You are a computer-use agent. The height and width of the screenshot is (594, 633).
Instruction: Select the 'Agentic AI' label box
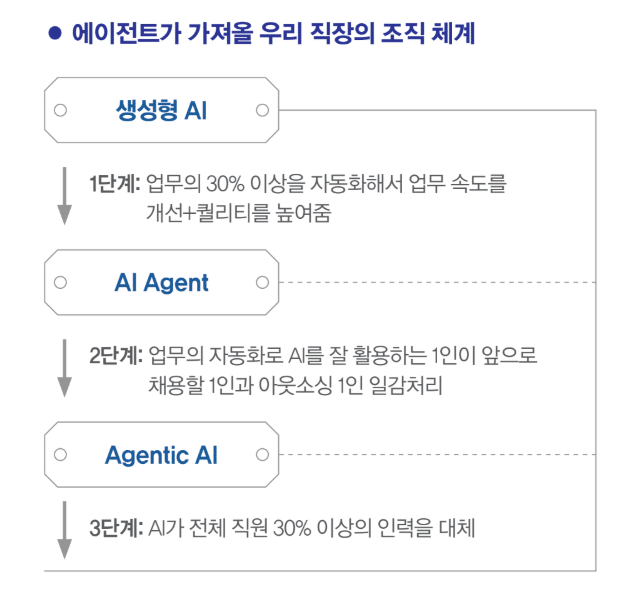click(161, 455)
